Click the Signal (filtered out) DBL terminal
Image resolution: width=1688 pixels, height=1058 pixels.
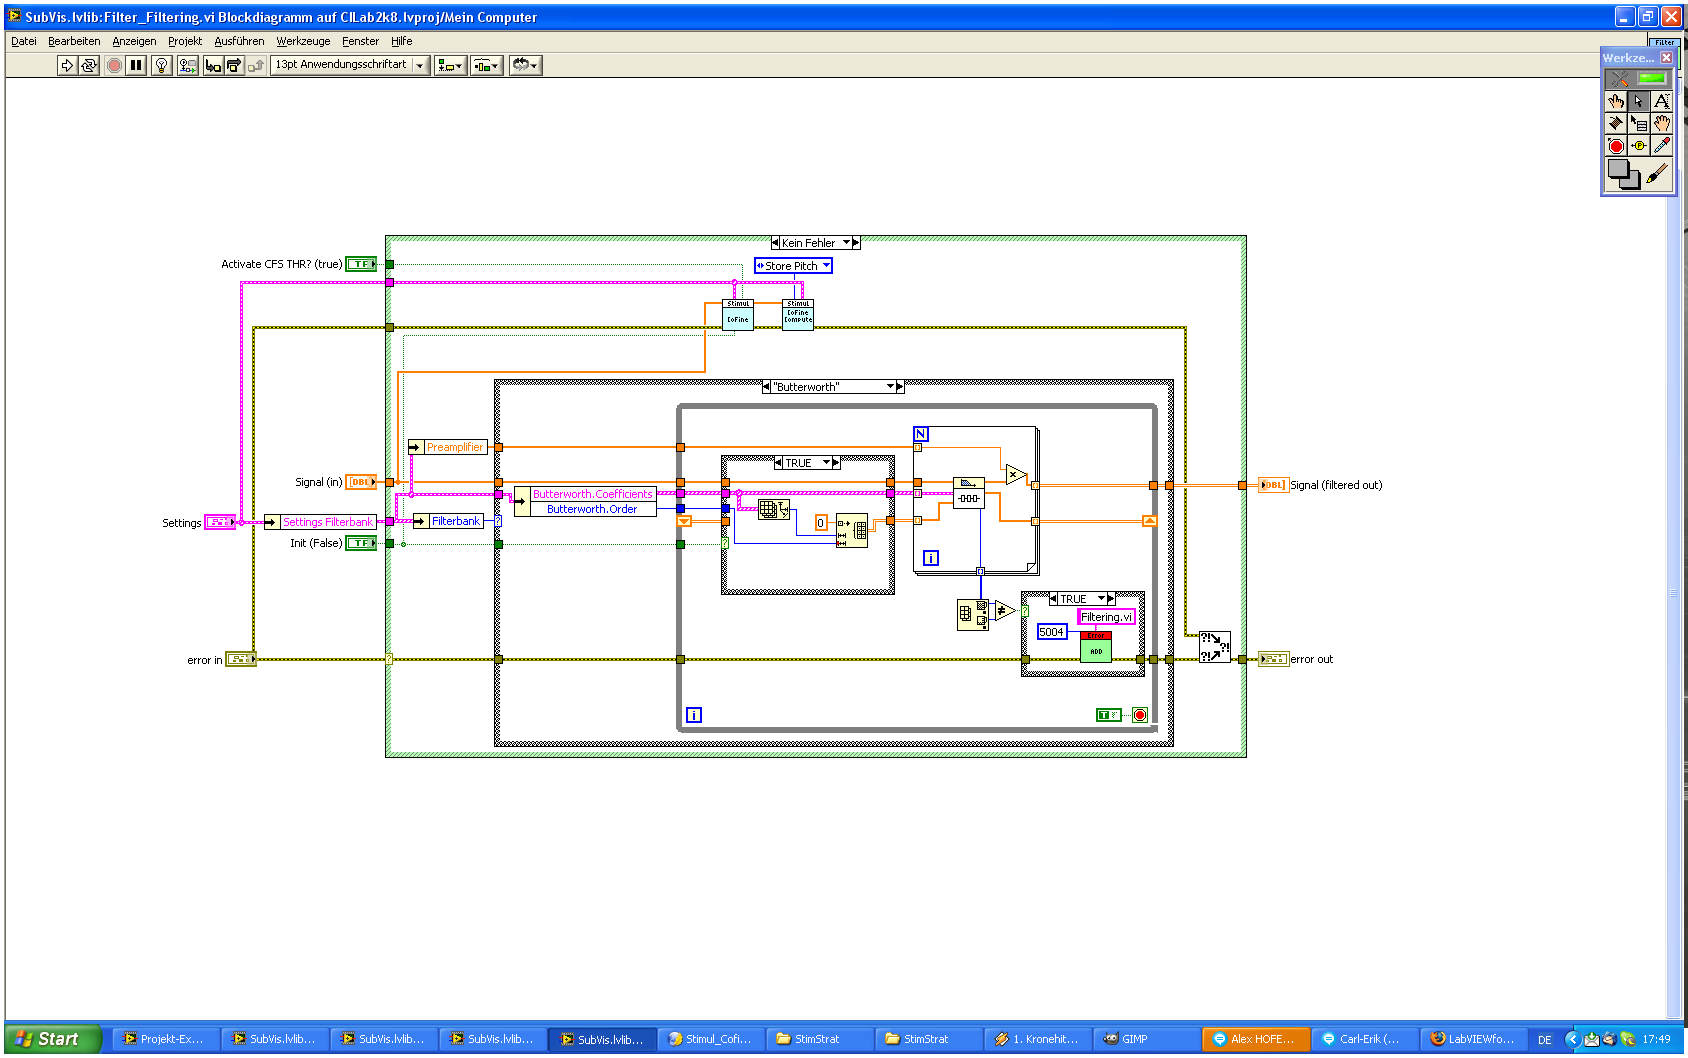(x=1273, y=485)
